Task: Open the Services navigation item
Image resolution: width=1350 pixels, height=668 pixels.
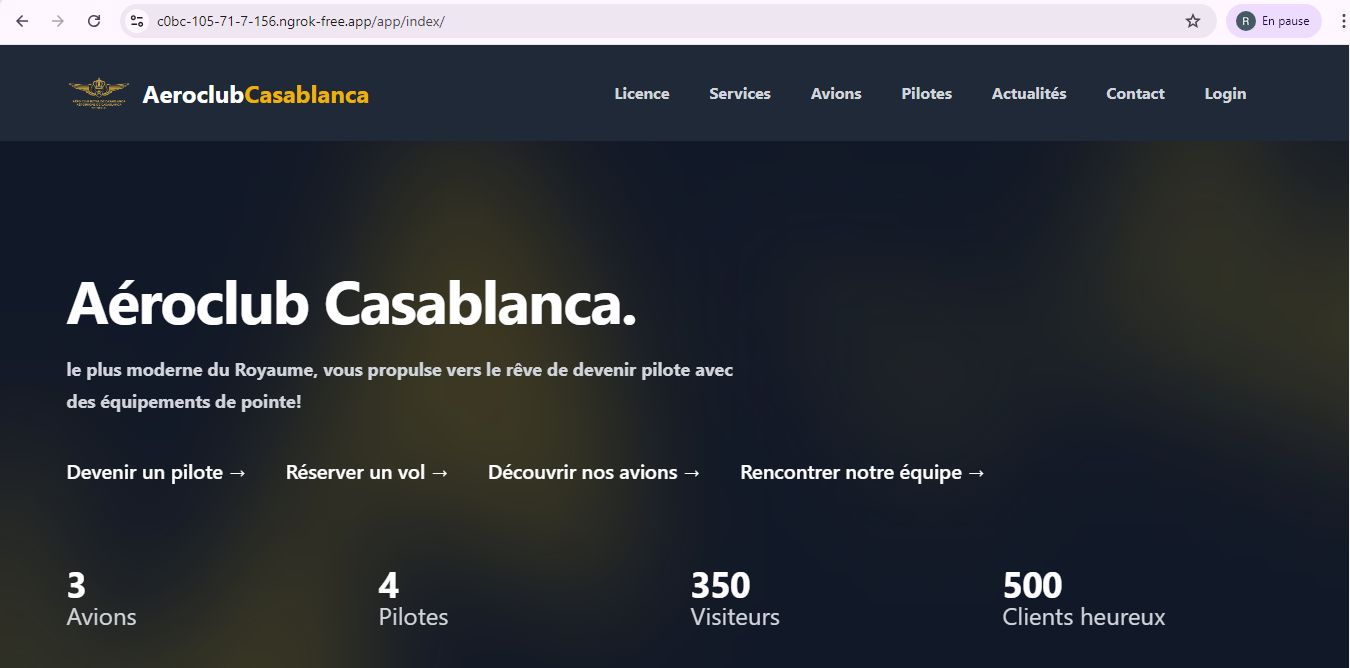Action: [740, 94]
